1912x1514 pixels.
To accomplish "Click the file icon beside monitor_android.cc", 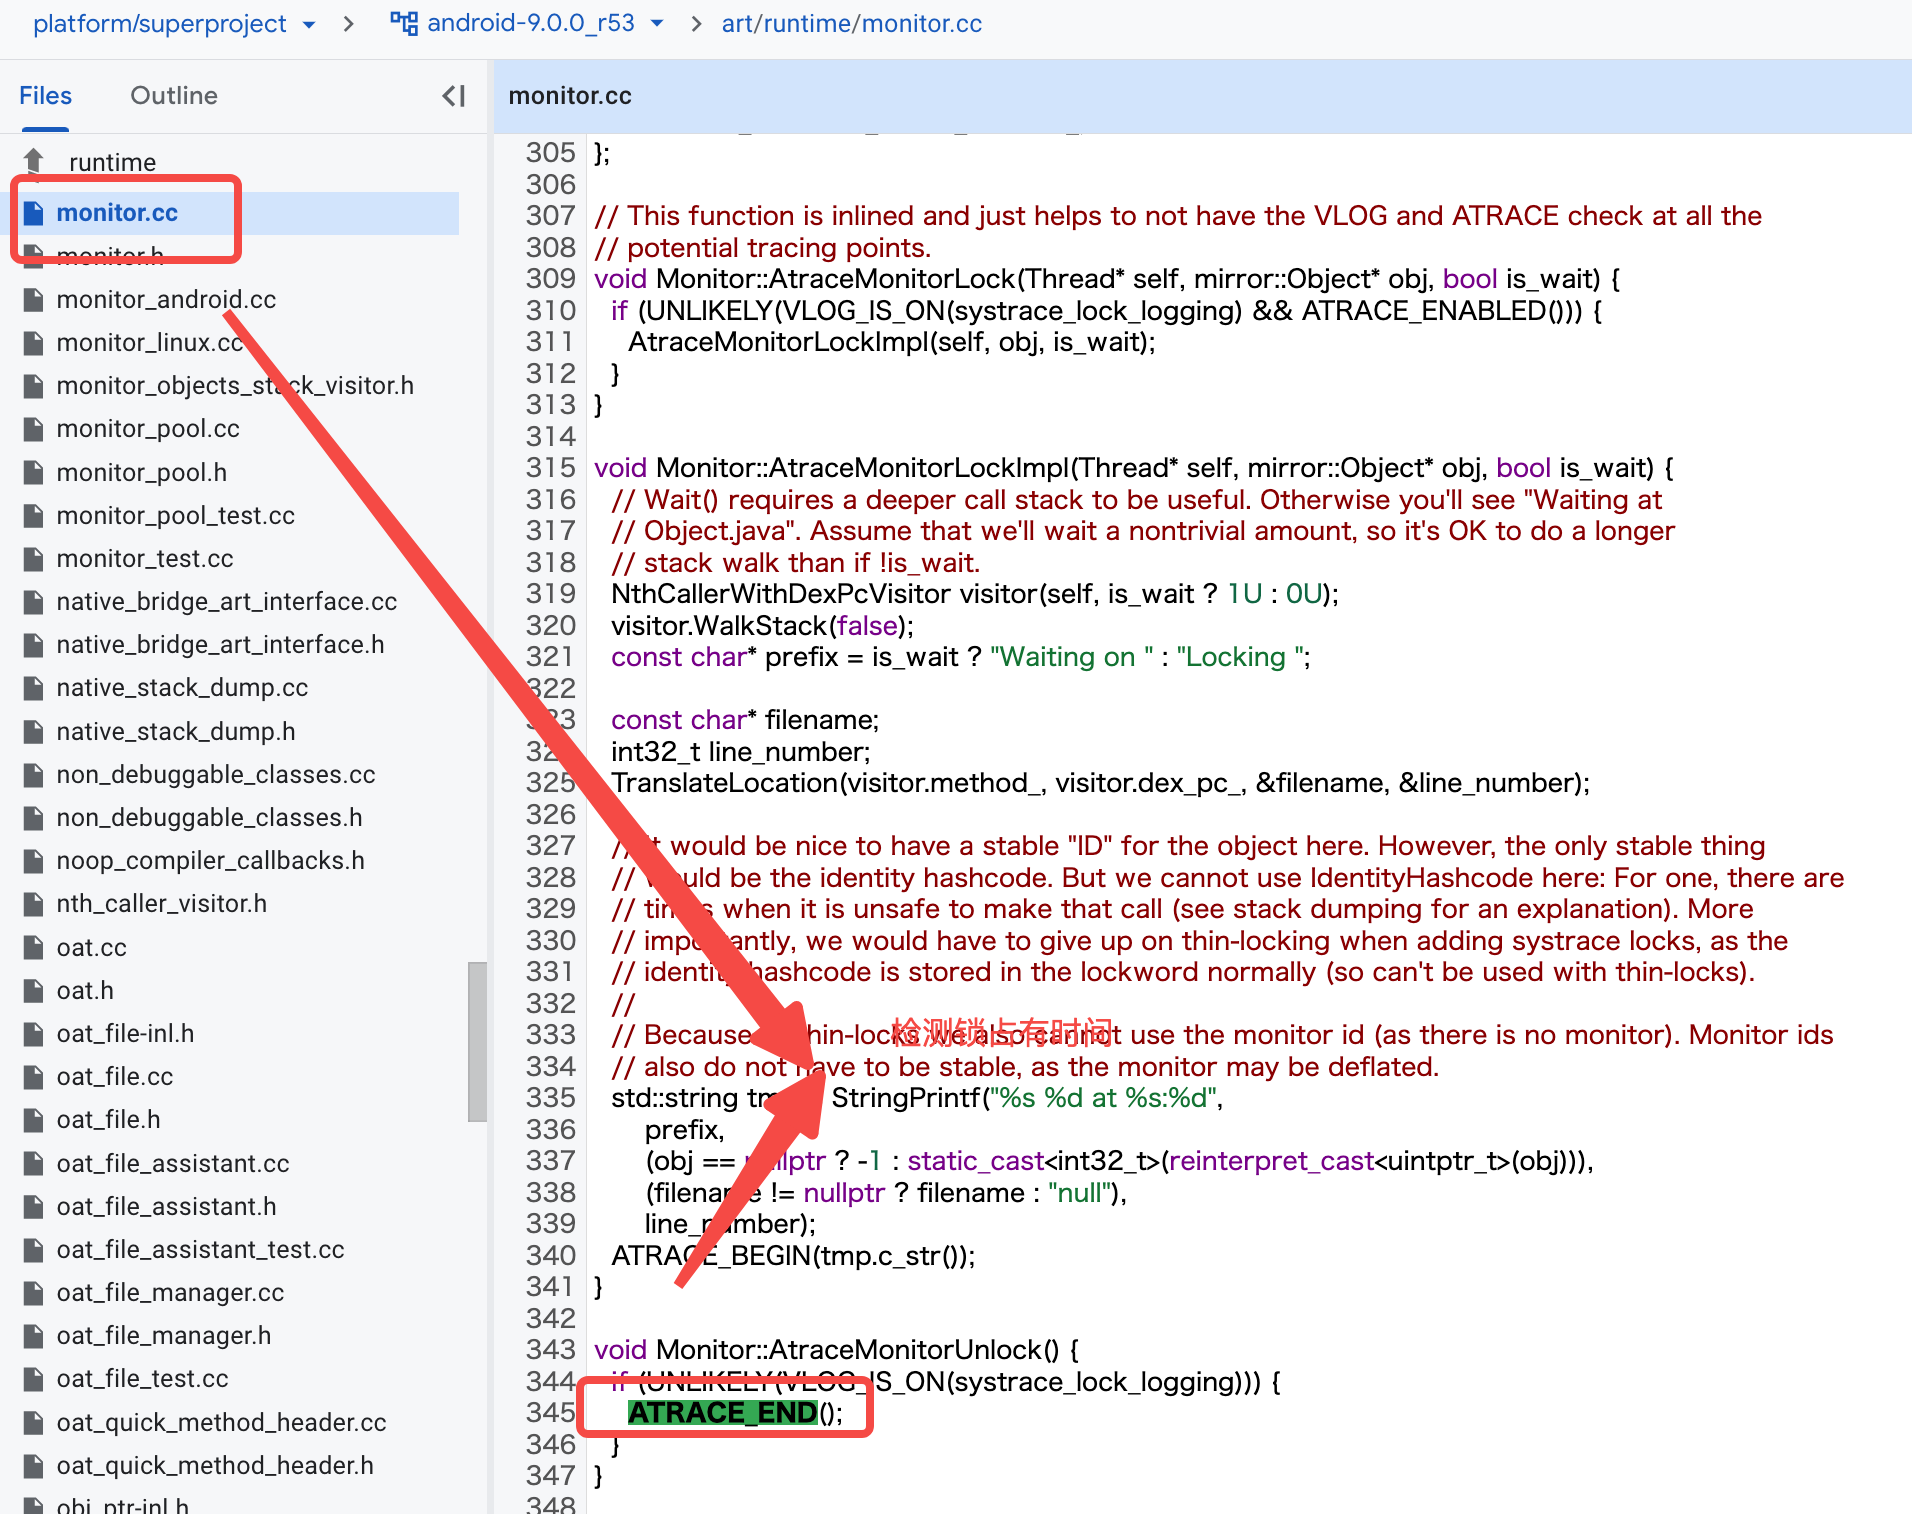I will (34, 299).
